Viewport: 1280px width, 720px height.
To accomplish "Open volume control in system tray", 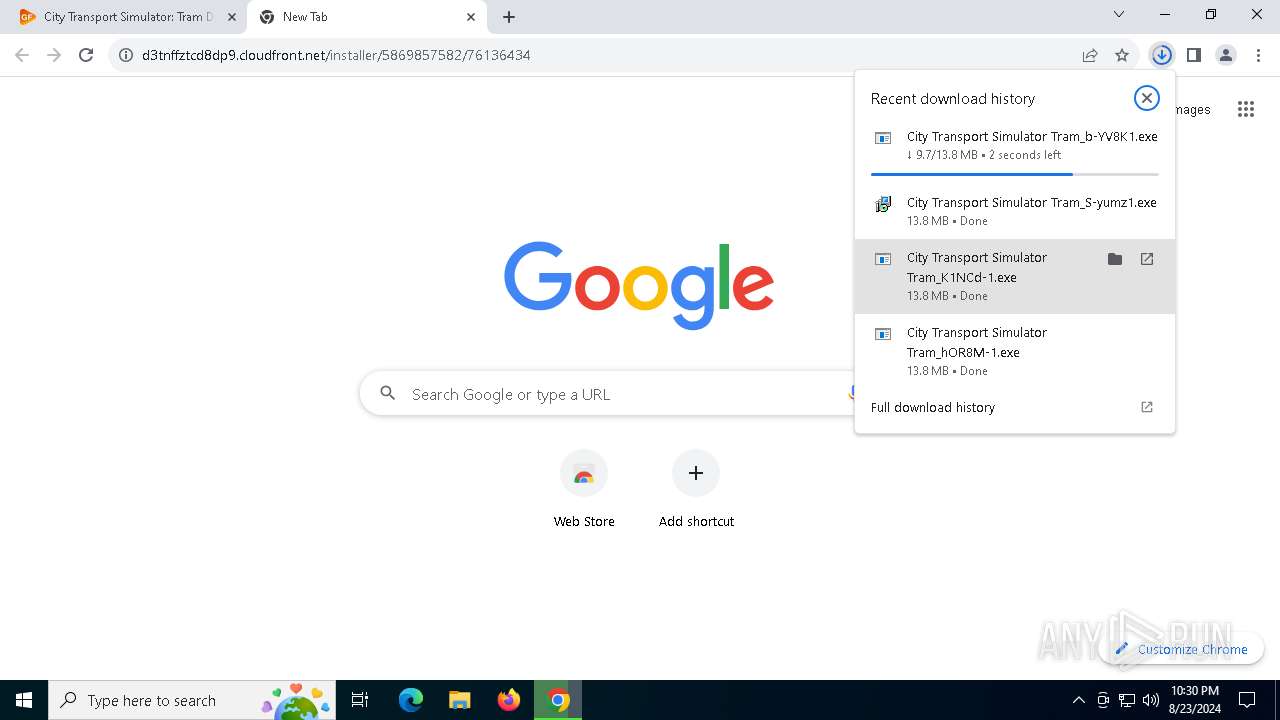I will pos(1151,700).
